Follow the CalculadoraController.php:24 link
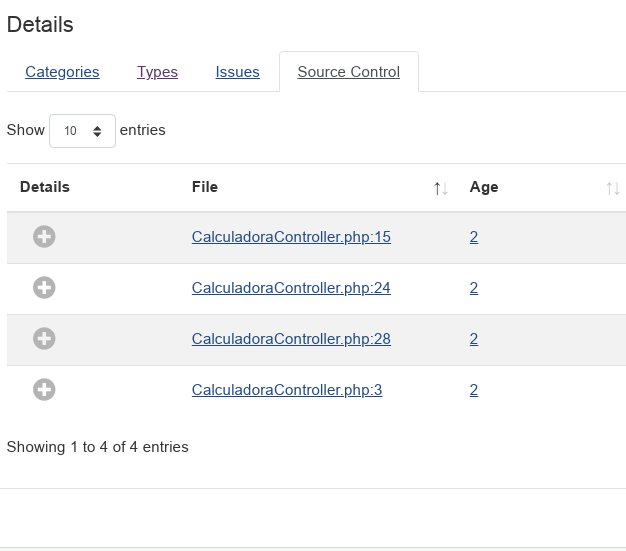626x551 pixels. coord(291,288)
